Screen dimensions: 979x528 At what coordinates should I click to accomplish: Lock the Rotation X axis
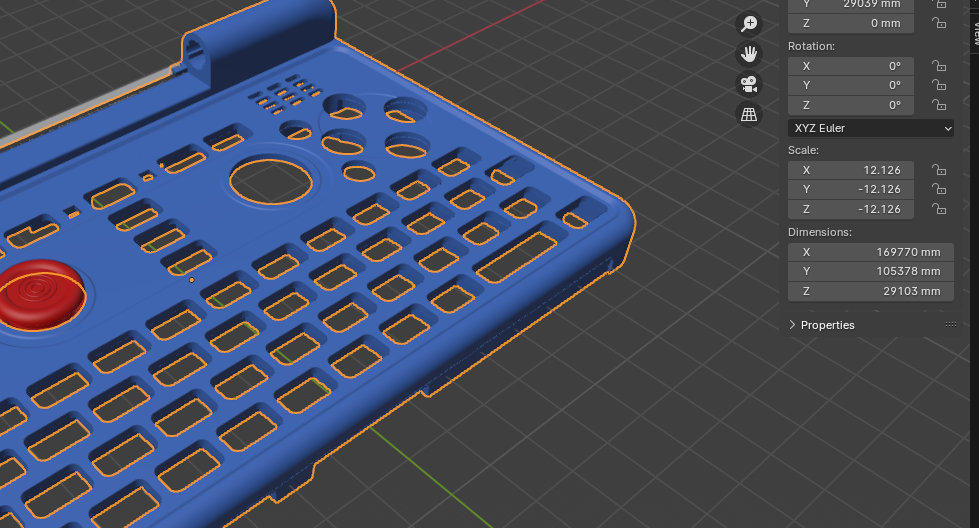pyautogui.click(x=938, y=66)
